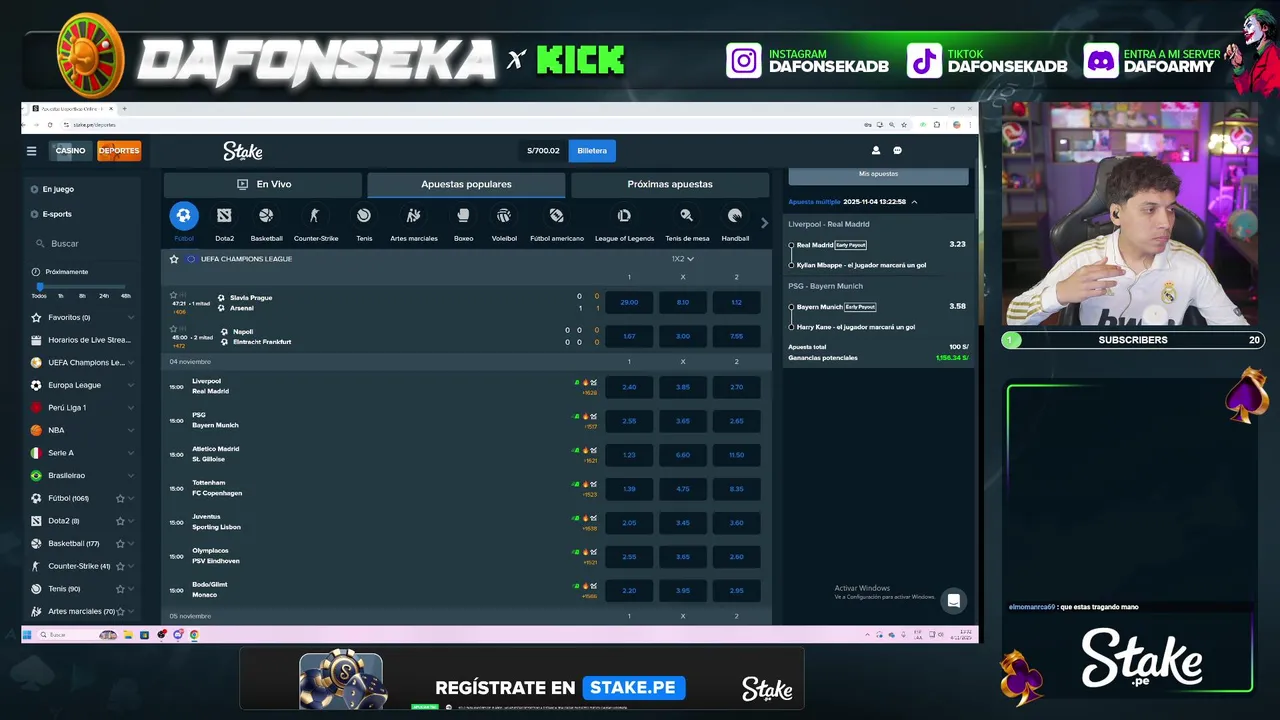1280x720 pixels.
Task: Select the Tenis sport icon
Action: click(364, 215)
